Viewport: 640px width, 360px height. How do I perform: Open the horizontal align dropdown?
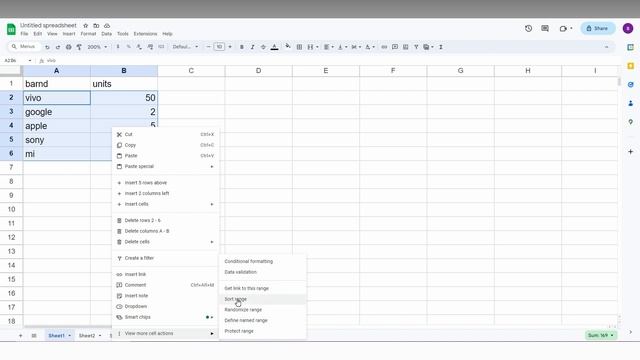coord(329,47)
